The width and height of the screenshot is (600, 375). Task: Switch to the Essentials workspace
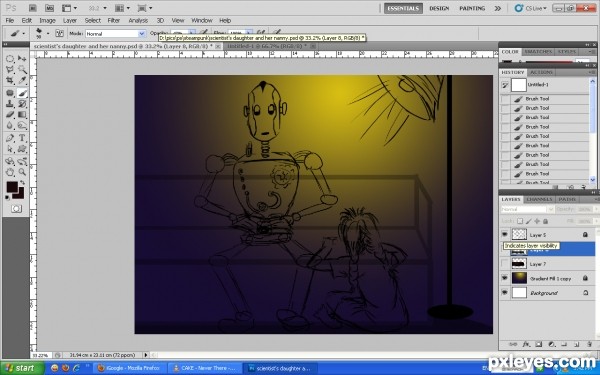tap(403, 8)
